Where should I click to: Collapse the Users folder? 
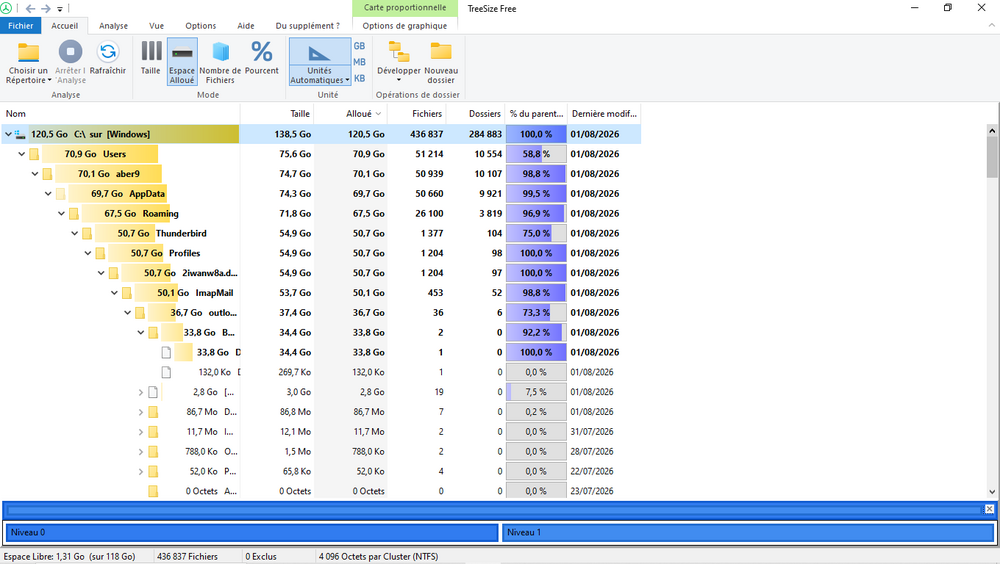click(x=22, y=154)
